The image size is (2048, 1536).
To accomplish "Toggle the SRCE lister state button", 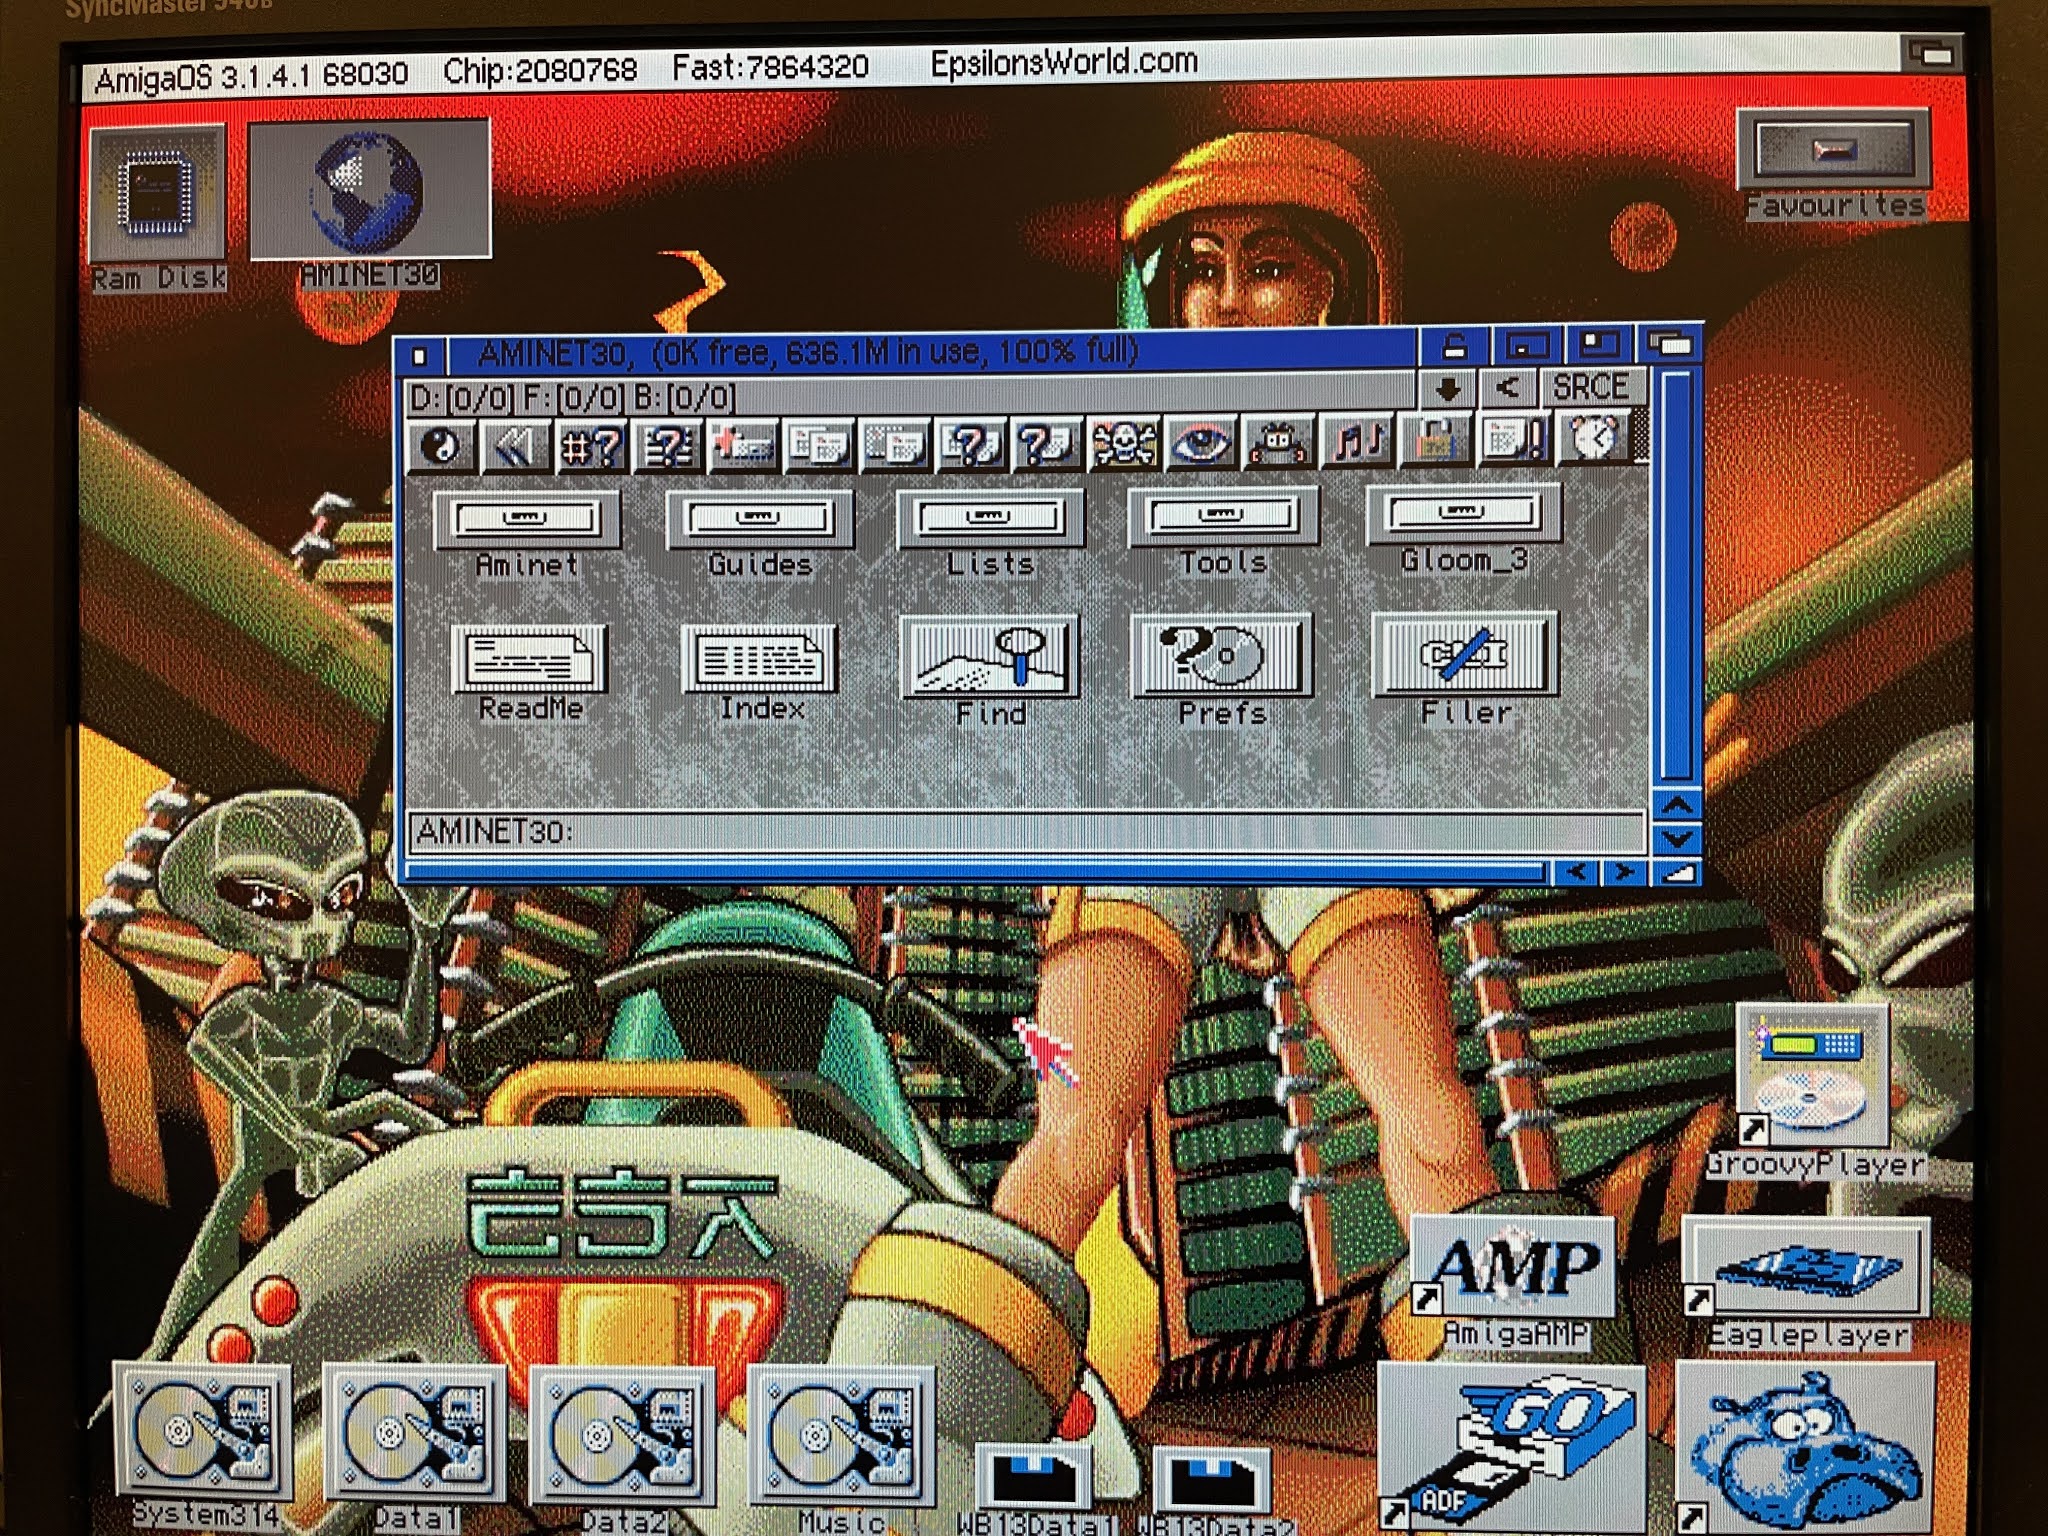I will pos(1590,387).
